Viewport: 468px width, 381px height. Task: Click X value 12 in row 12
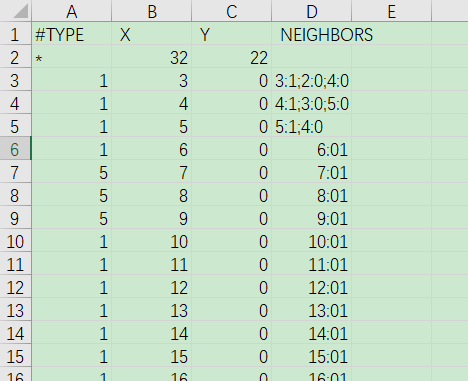(151, 287)
